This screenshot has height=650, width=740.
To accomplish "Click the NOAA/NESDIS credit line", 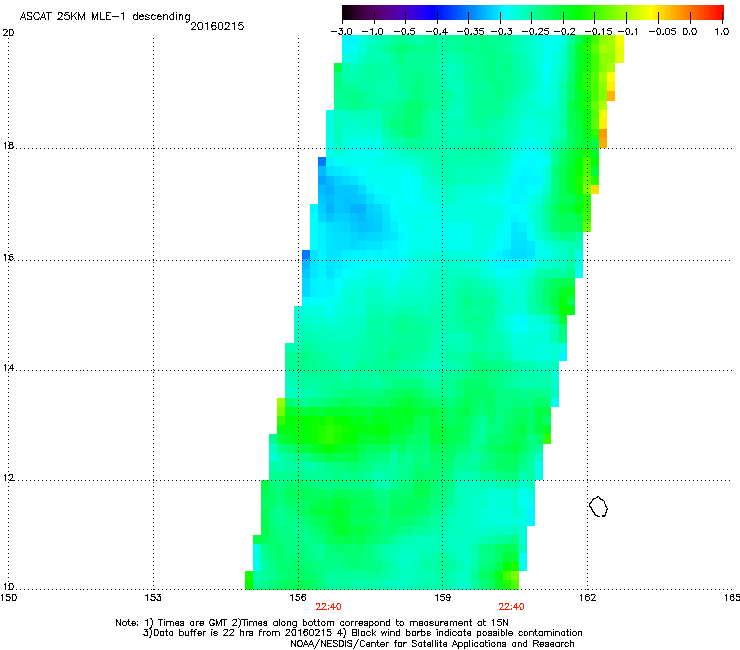I will [x=432, y=644].
